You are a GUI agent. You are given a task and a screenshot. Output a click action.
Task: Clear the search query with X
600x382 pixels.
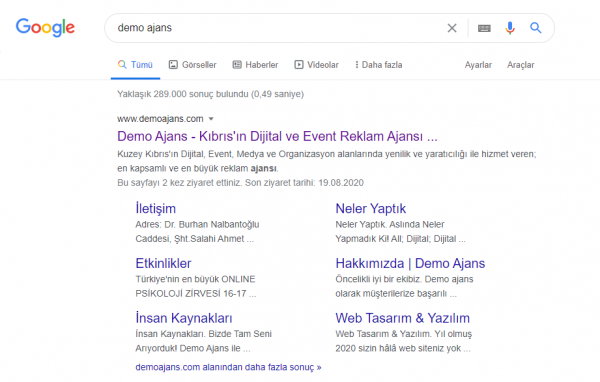click(452, 28)
